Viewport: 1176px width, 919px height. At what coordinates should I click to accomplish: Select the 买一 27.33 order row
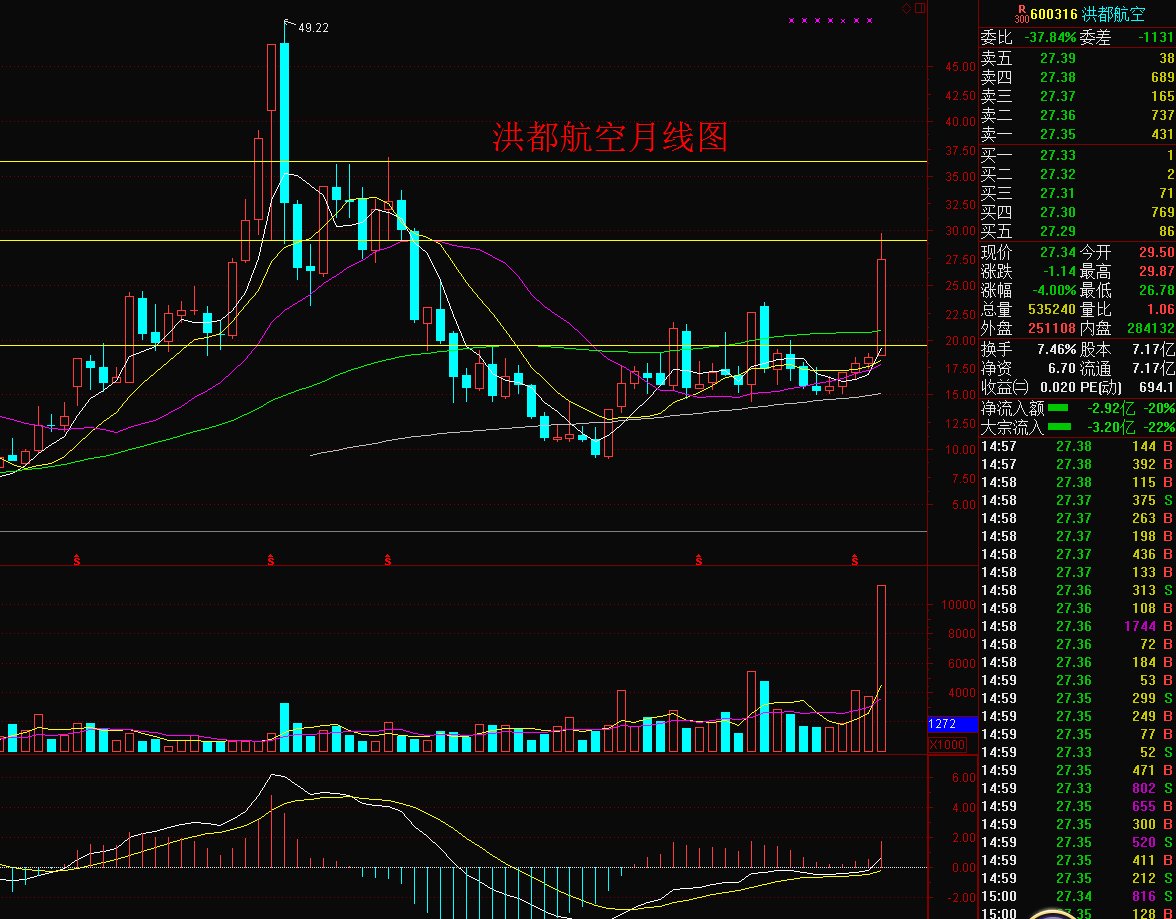pos(1077,155)
